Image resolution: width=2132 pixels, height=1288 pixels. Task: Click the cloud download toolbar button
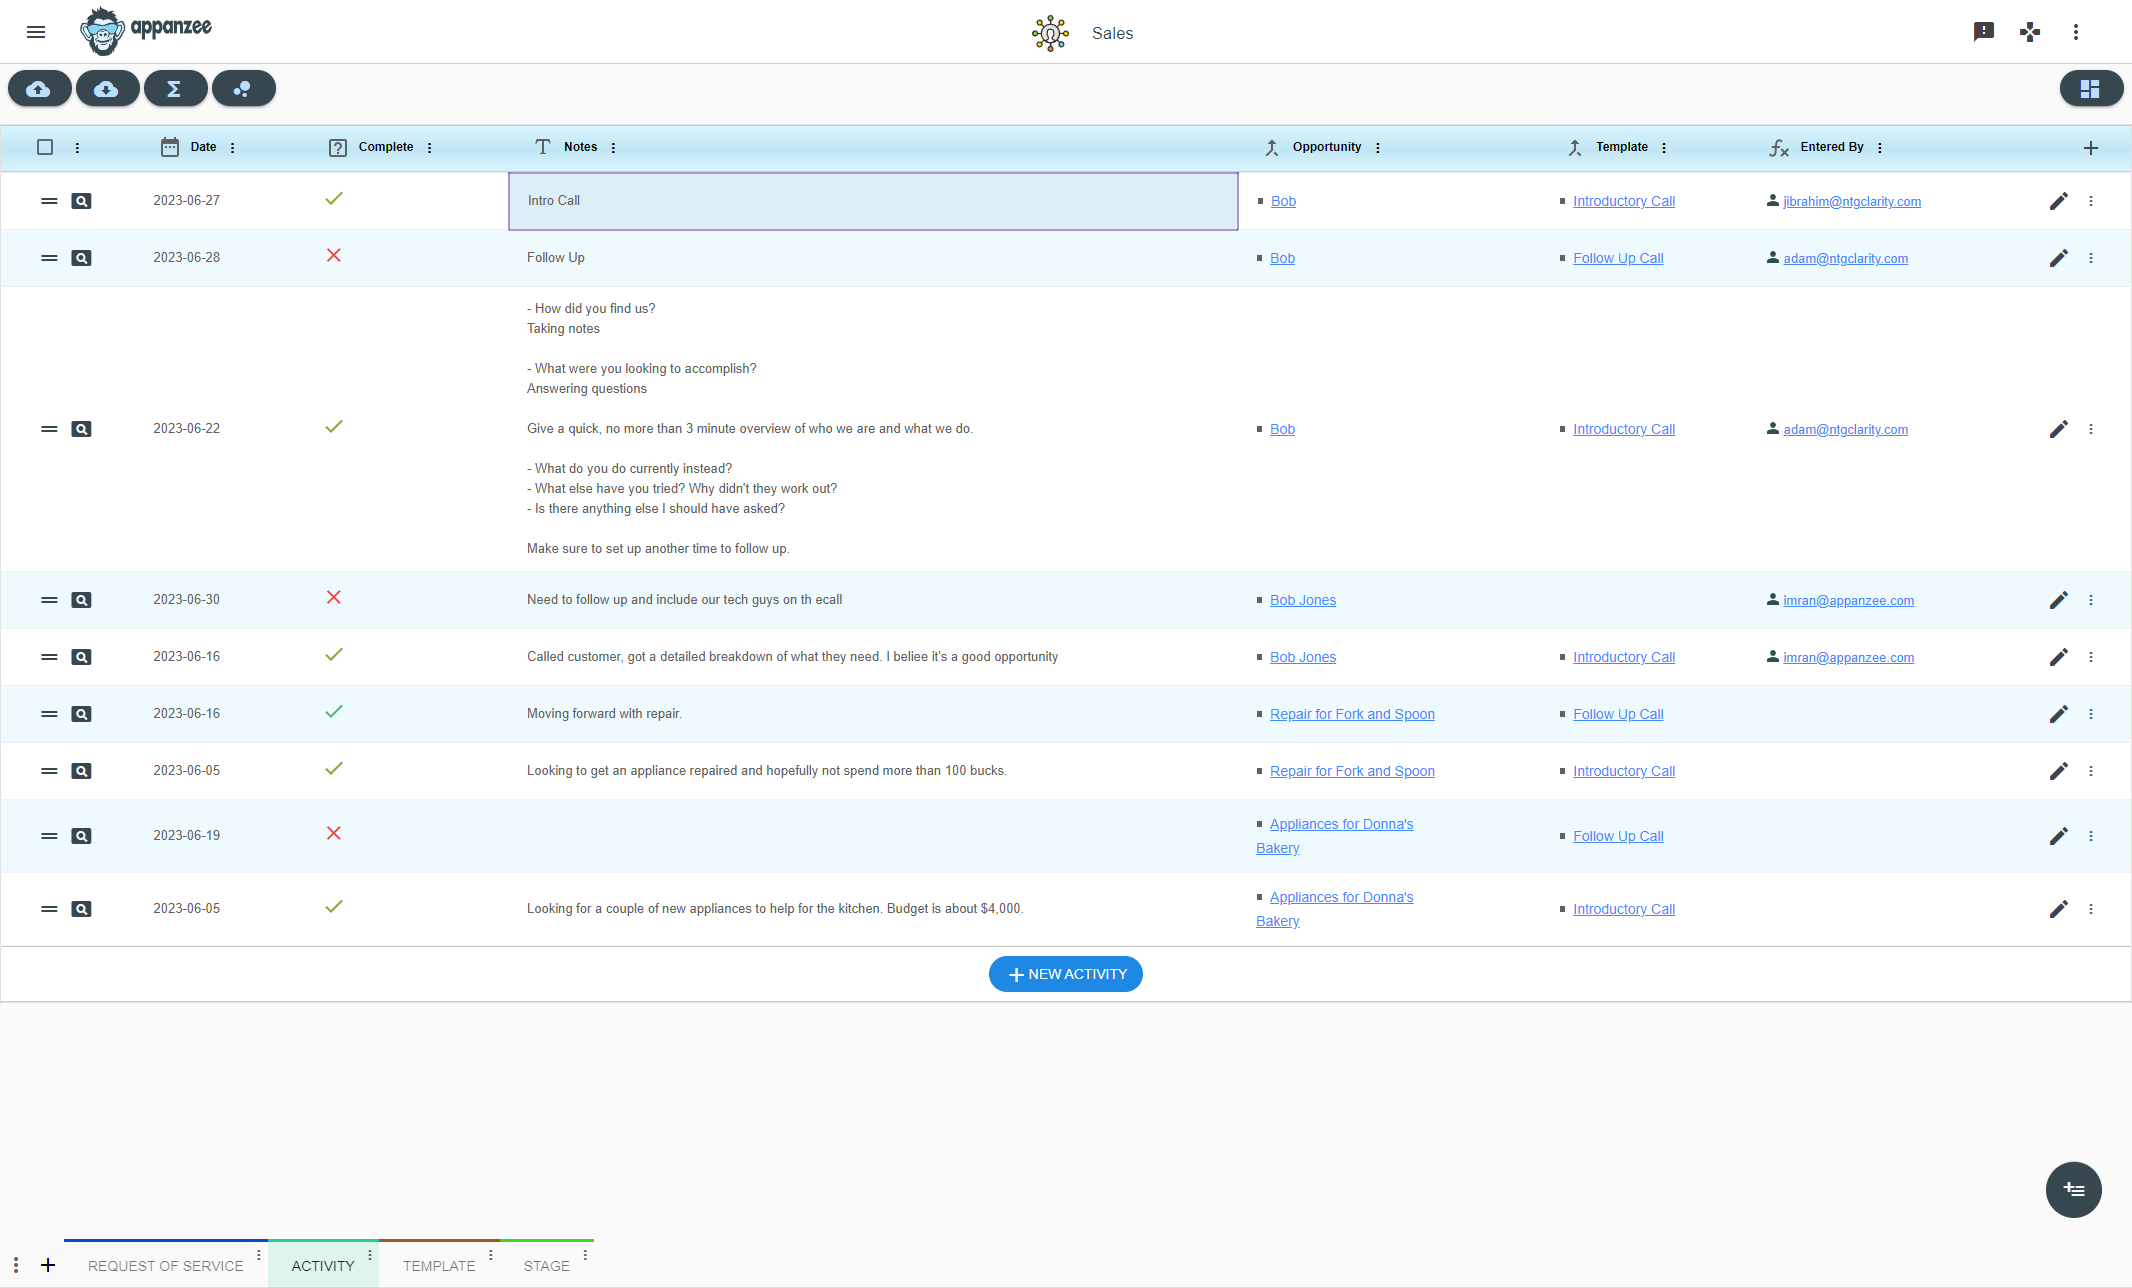[107, 89]
